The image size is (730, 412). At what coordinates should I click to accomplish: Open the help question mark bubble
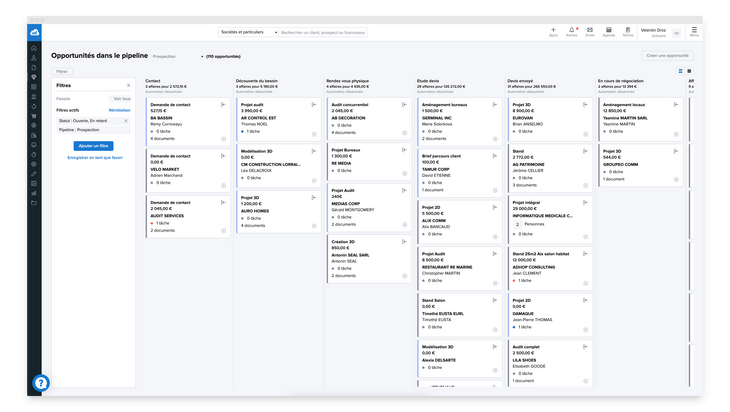[41, 383]
